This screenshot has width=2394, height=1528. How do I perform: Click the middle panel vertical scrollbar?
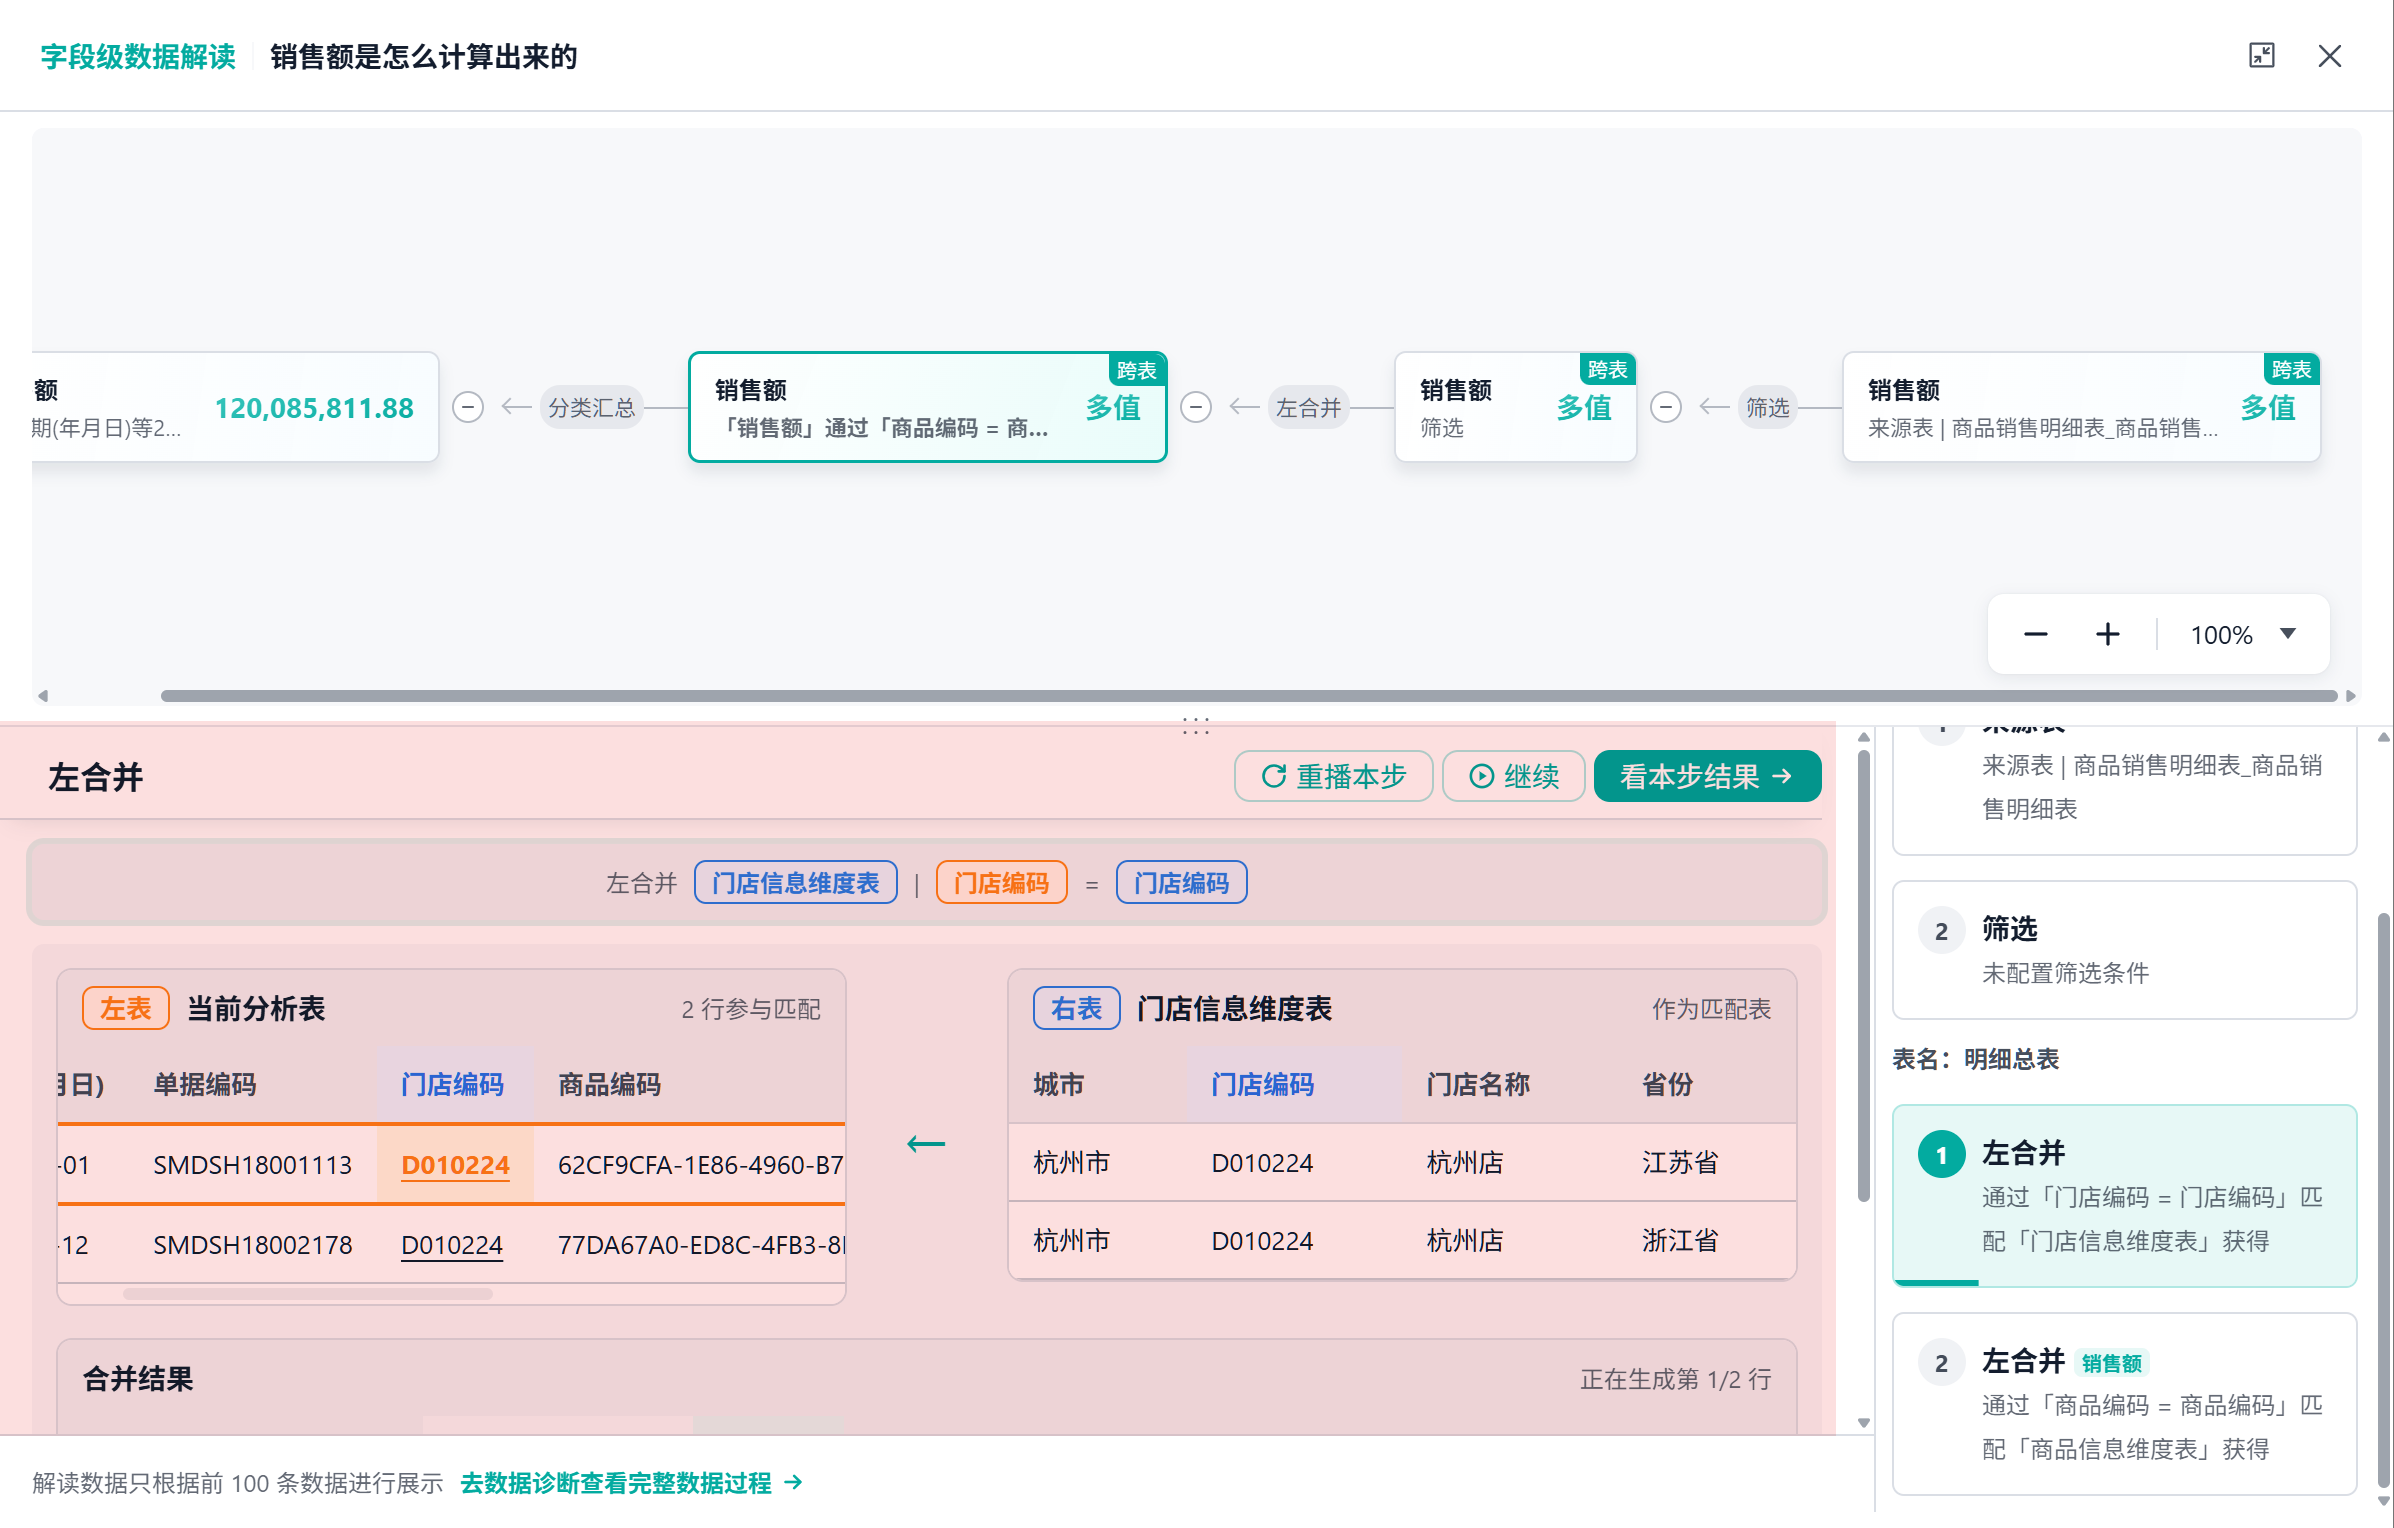click(1864, 976)
